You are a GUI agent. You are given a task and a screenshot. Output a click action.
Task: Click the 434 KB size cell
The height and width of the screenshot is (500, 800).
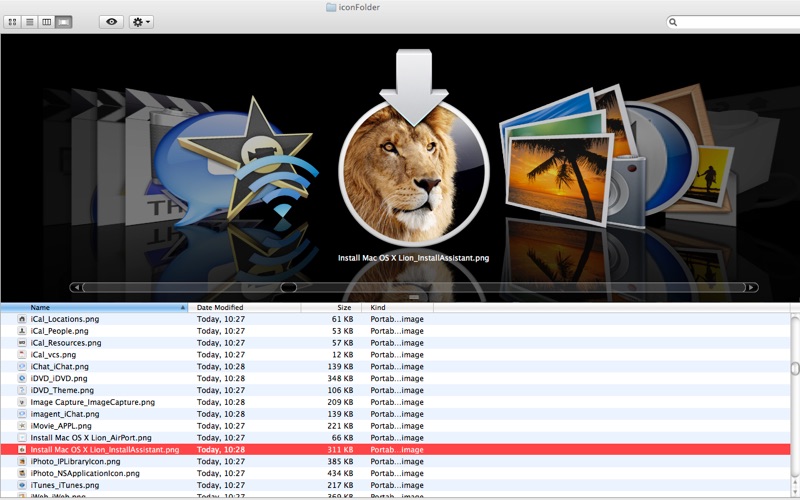(340, 473)
